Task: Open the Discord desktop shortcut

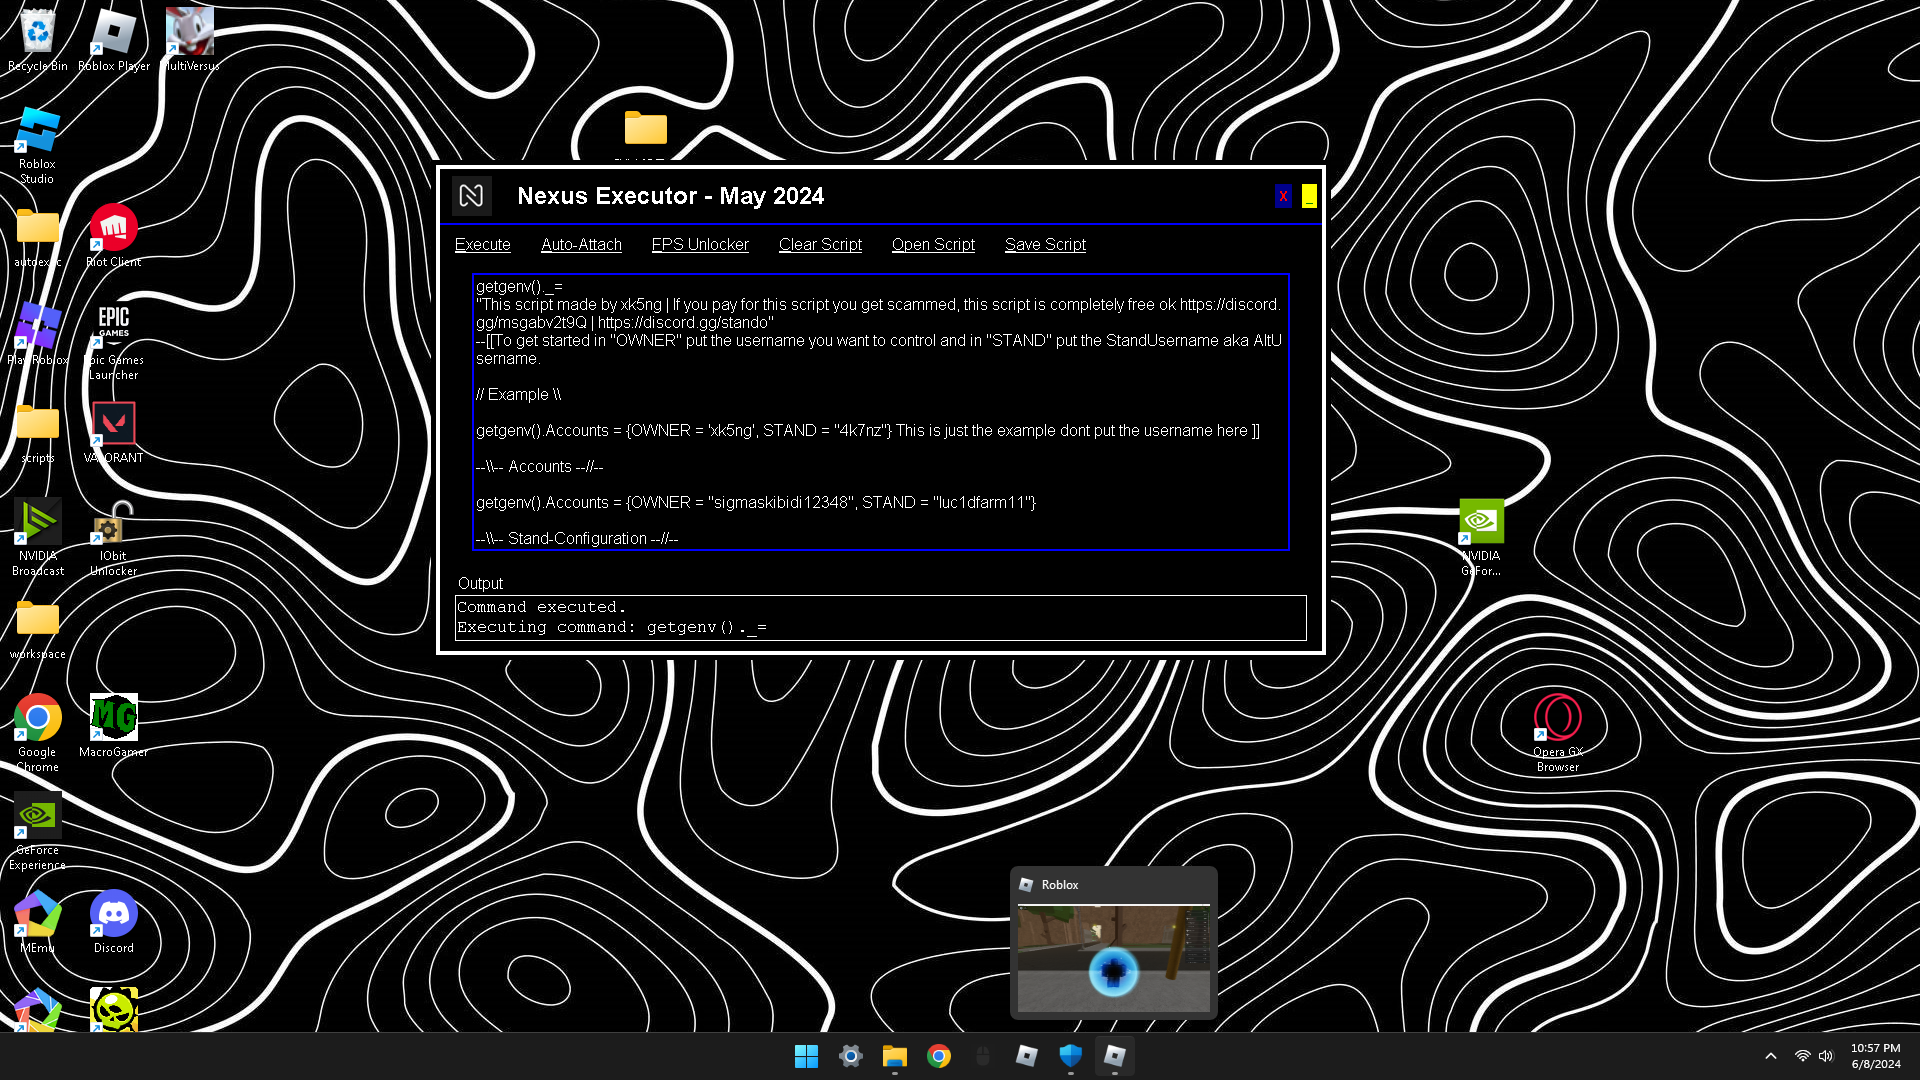Action: pyautogui.click(x=113, y=915)
